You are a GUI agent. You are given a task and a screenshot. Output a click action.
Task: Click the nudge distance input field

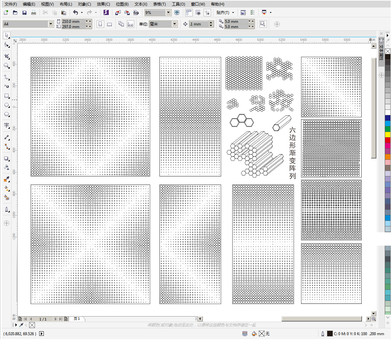tap(199, 24)
